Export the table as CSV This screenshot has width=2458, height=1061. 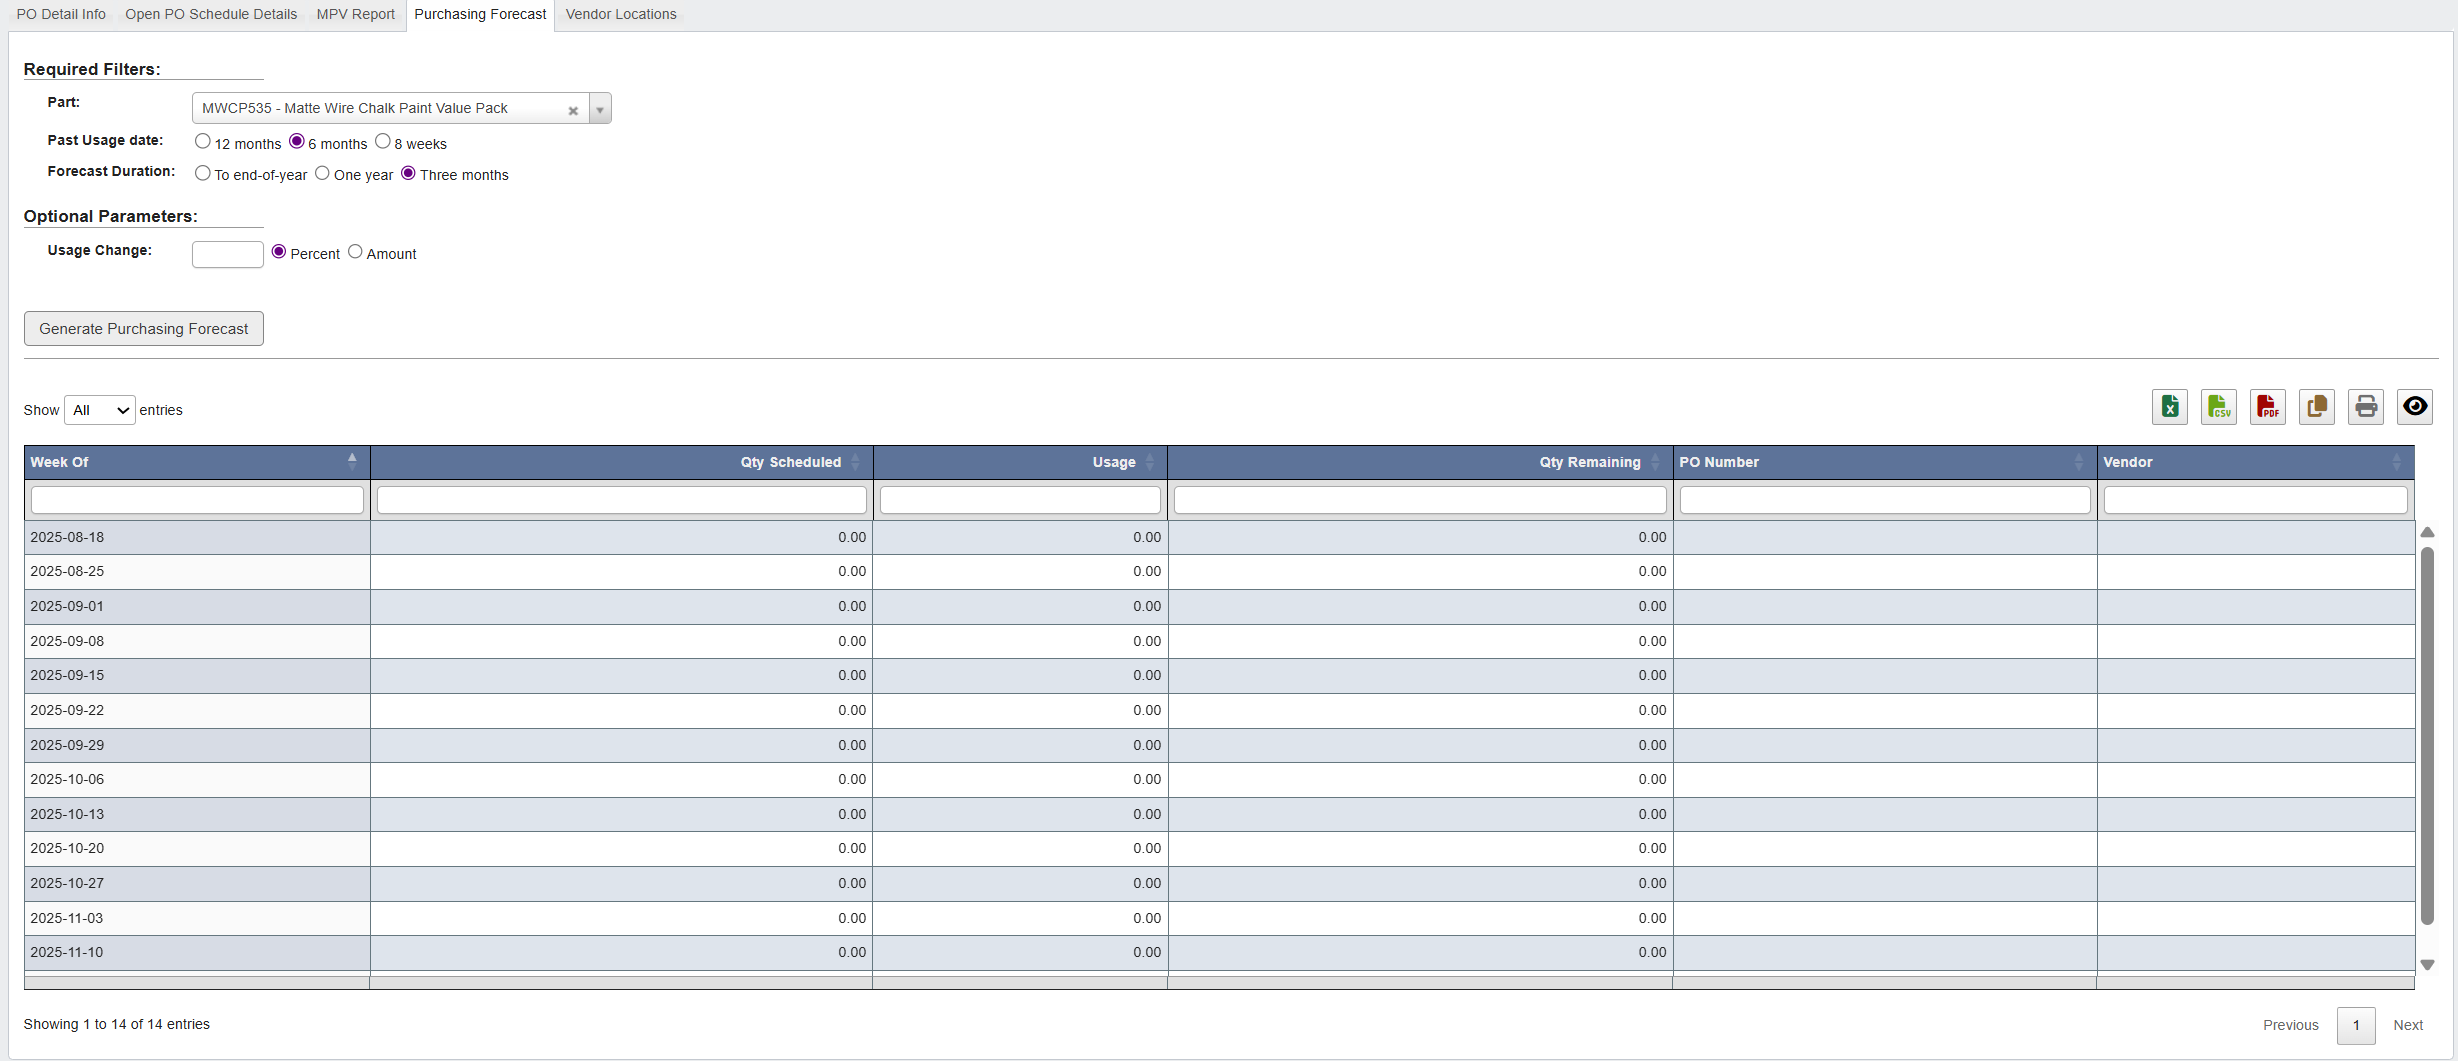(2218, 407)
